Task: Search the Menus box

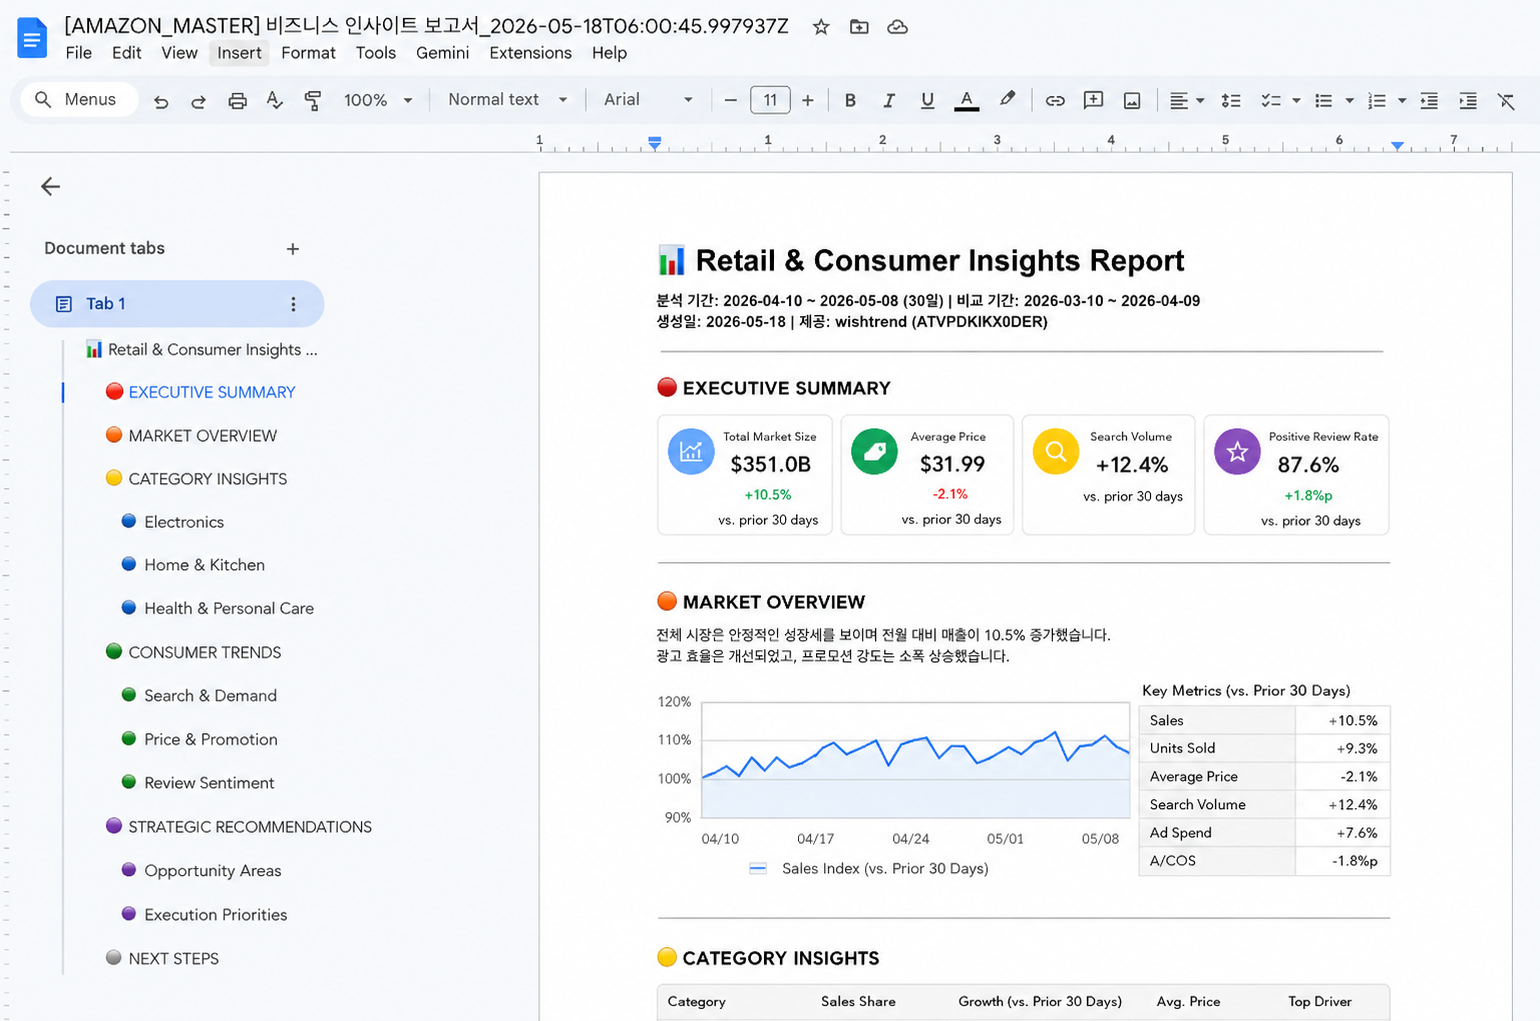Action: (79, 99)
